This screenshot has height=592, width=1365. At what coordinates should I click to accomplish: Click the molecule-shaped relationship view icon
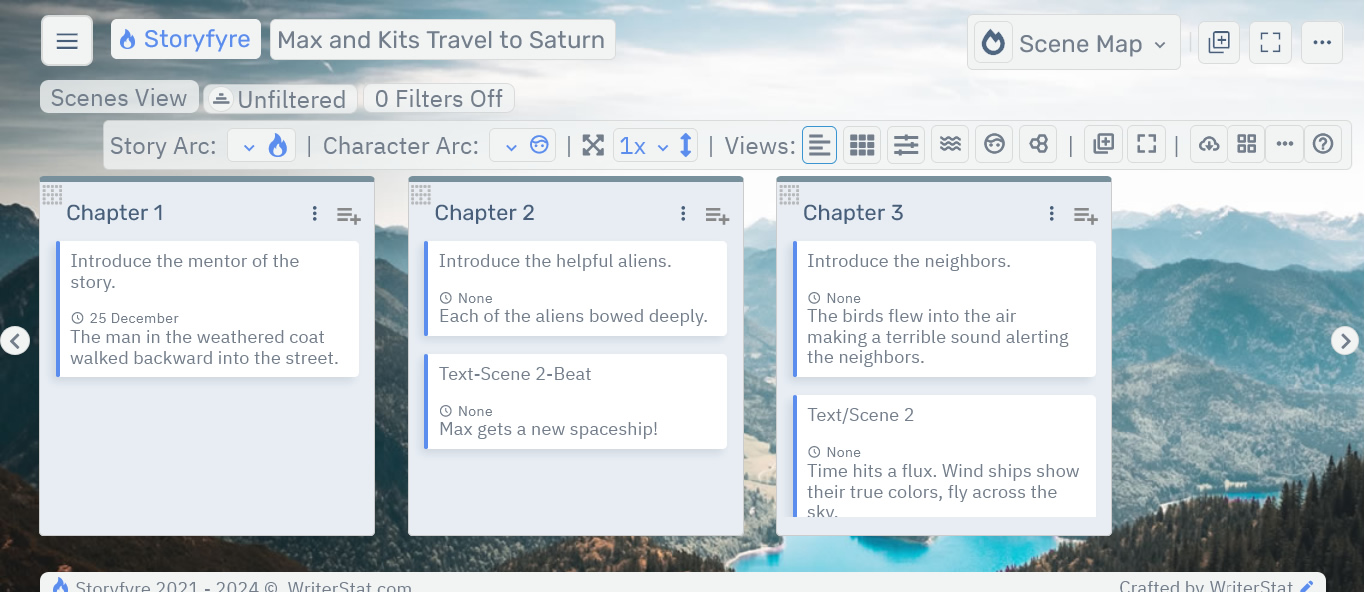(x=1037, y=144)
